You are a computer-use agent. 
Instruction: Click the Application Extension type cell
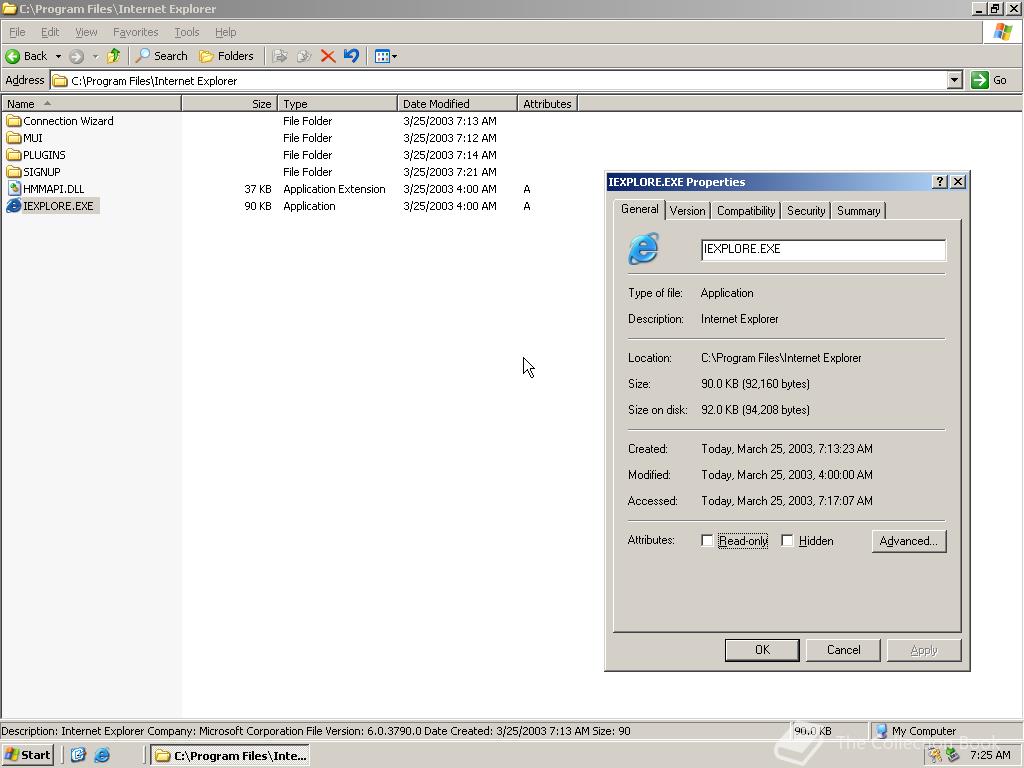pos(334,189)
